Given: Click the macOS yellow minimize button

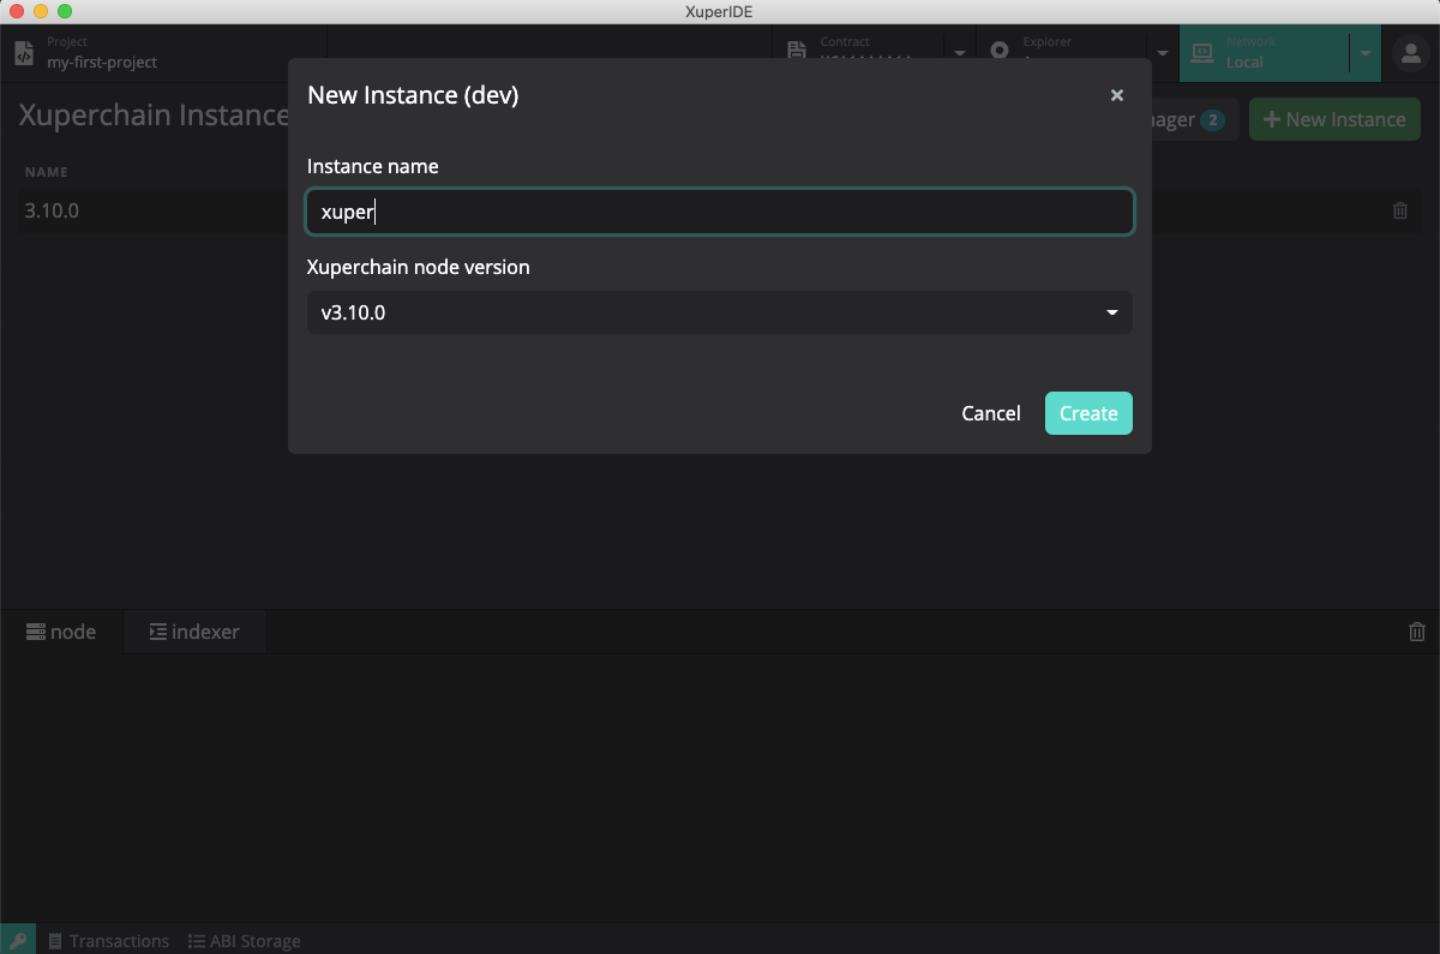Looking at the screenshot, I should (41, 11).
